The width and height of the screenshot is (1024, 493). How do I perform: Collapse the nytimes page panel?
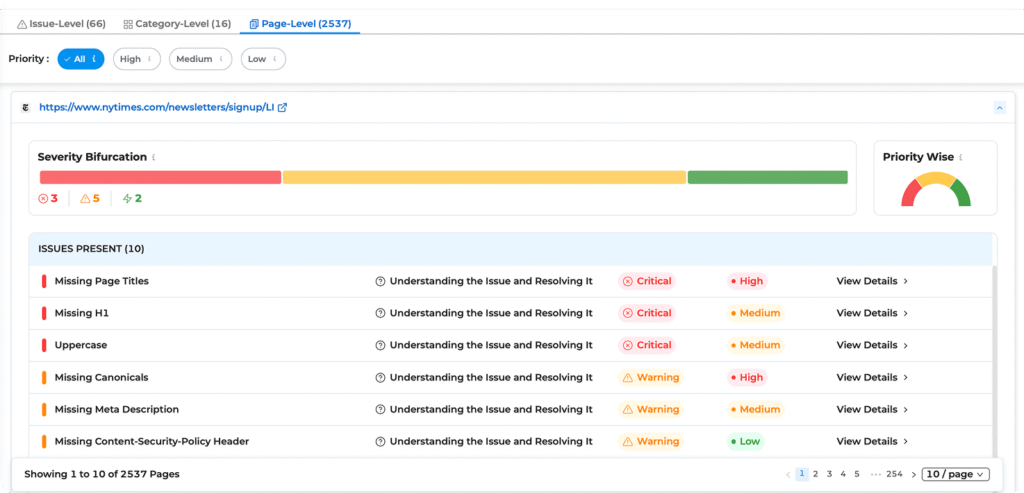[x=998, y=107]
